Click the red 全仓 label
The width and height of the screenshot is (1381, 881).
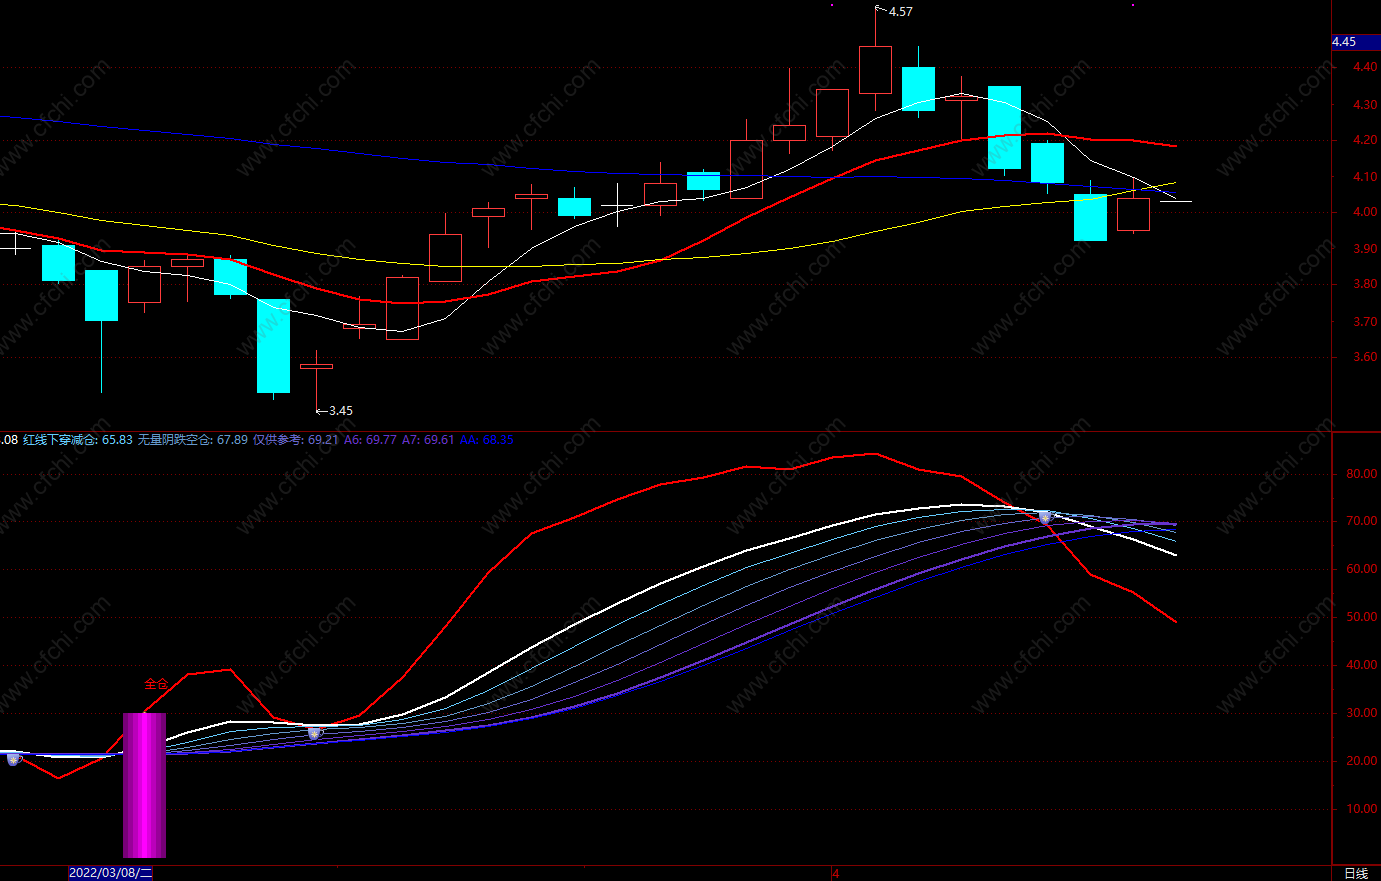pyautogui.click(x=156, y=684)
